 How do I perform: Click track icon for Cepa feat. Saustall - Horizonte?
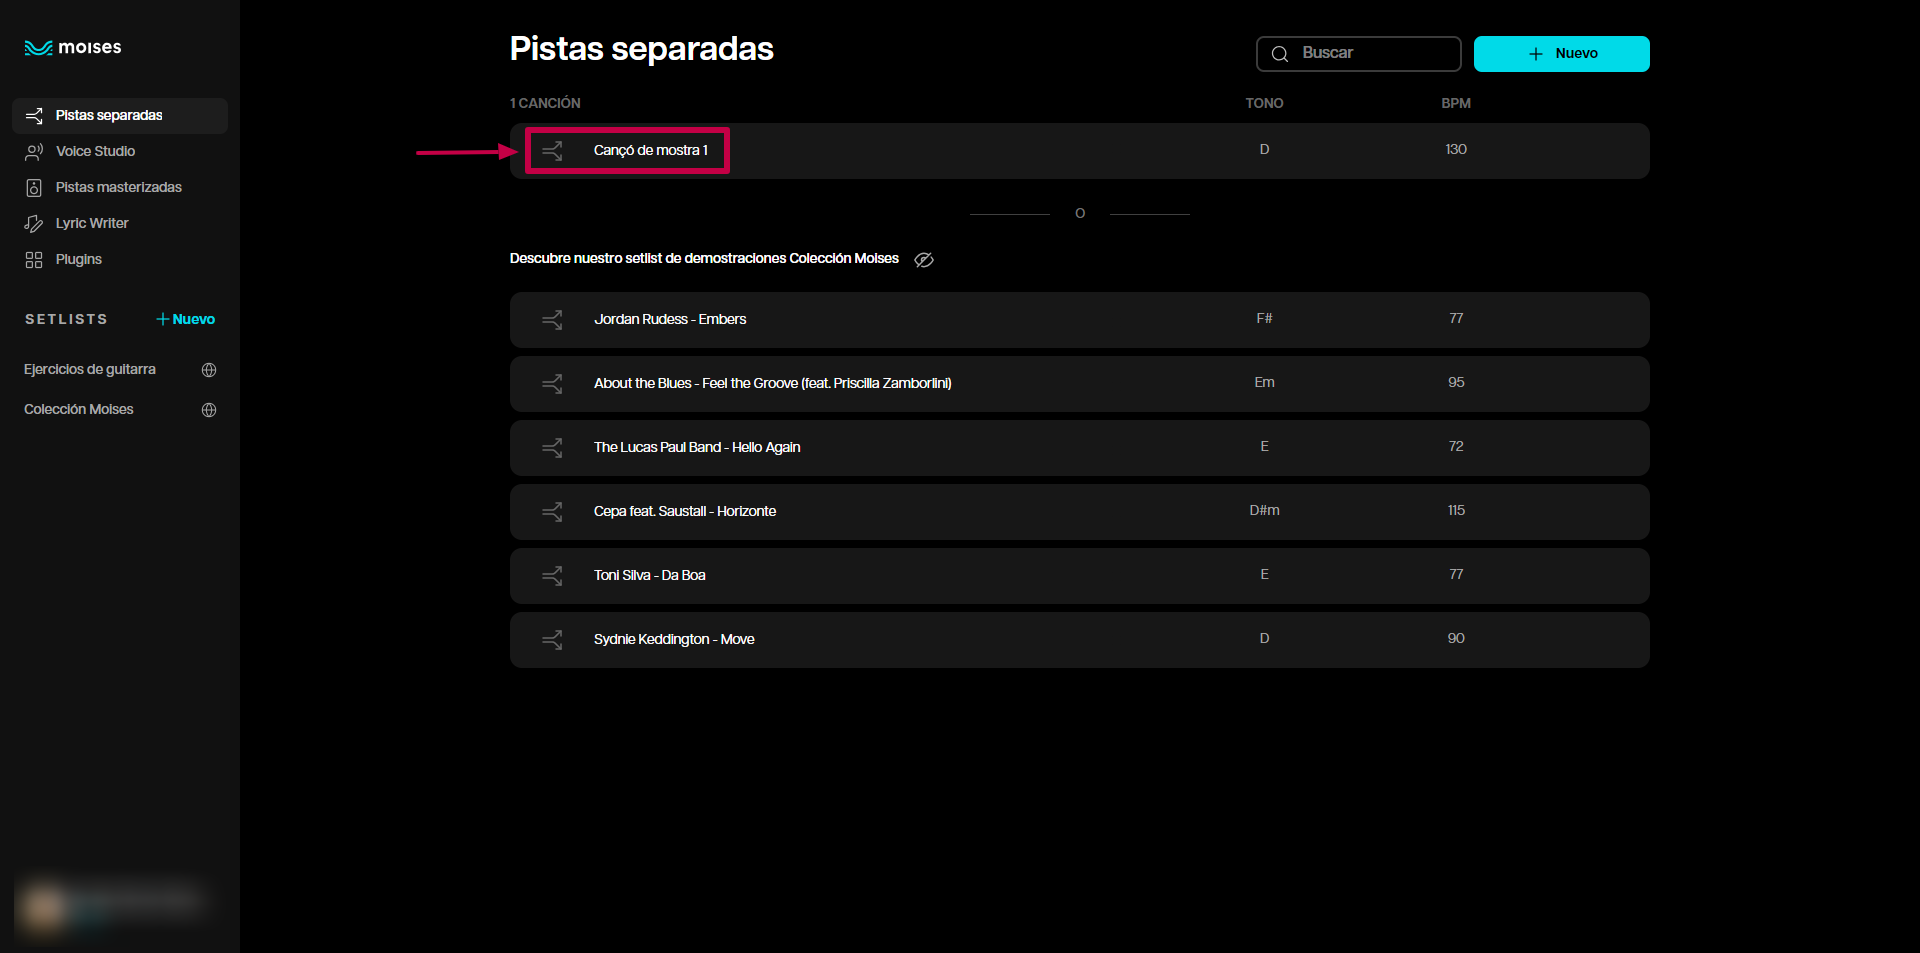click(x=552, y=512)
